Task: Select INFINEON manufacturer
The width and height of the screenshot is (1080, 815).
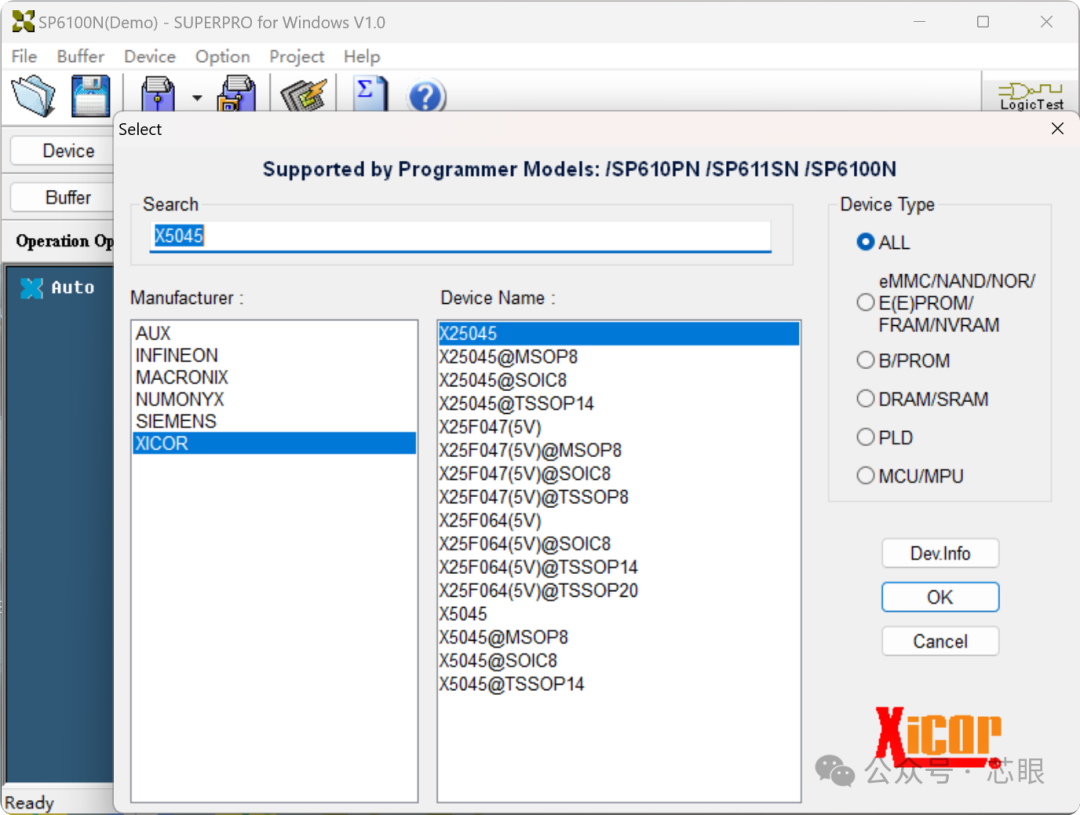Action: pyautogui.click(x=274, y=355)
